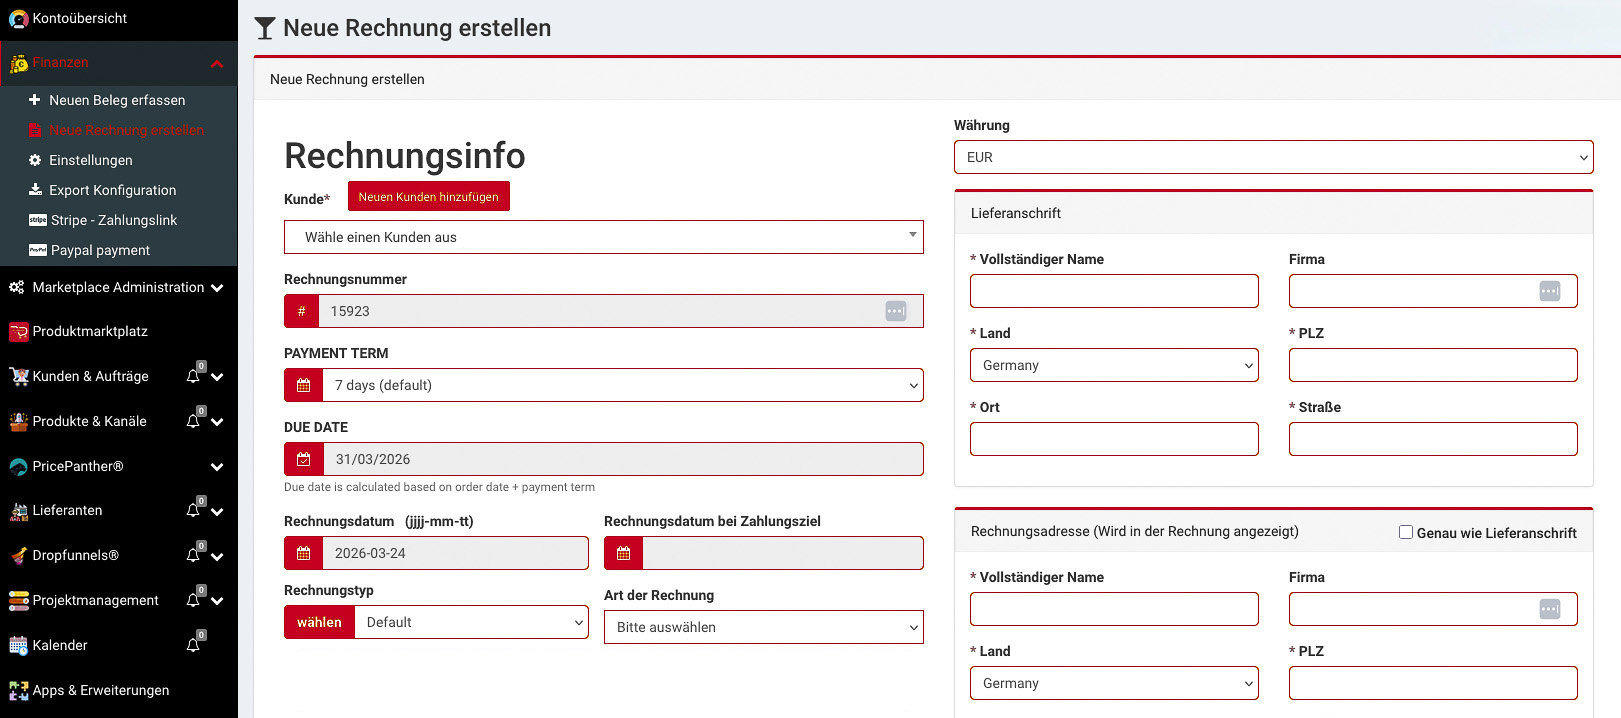Viewport: 1621px width, 718px height.
Task: Click the ellipsis icon in Rechnungsnummer field
Action: pyautogui.click(x=896, y=311)
